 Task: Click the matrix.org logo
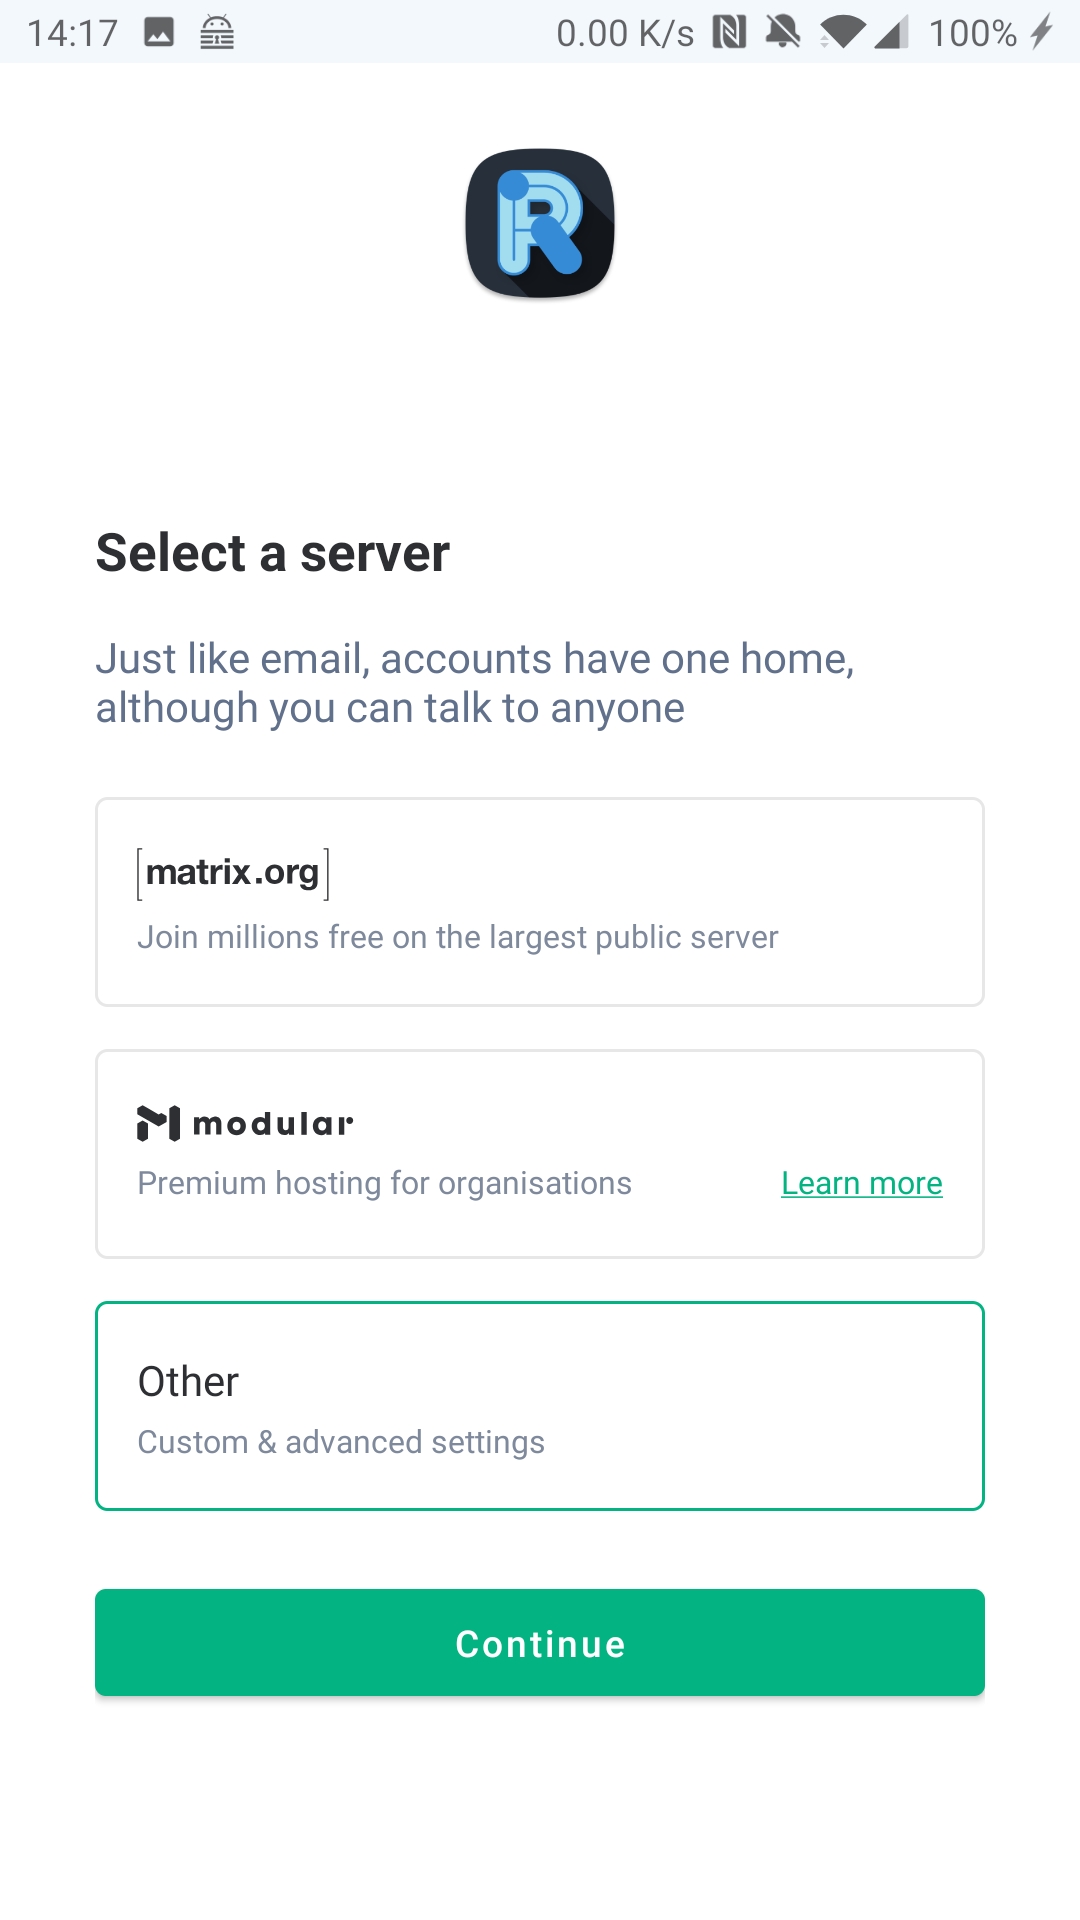click(x=233, y=873)
